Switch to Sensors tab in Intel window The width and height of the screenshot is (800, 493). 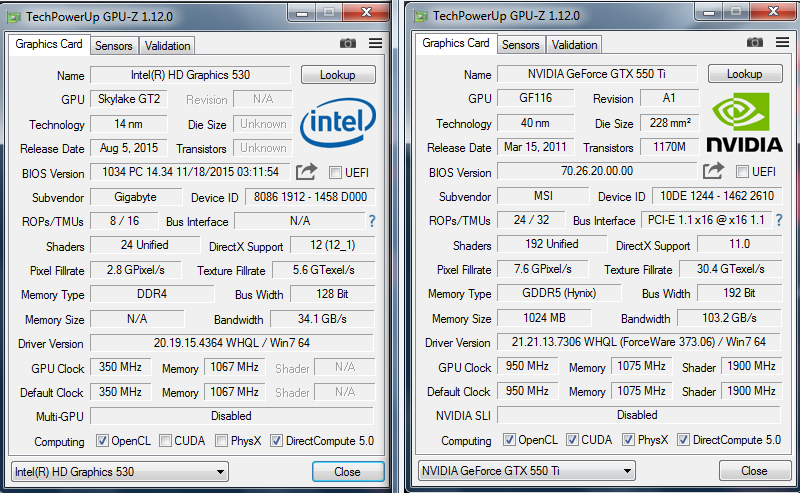click(x=114, y=46)
